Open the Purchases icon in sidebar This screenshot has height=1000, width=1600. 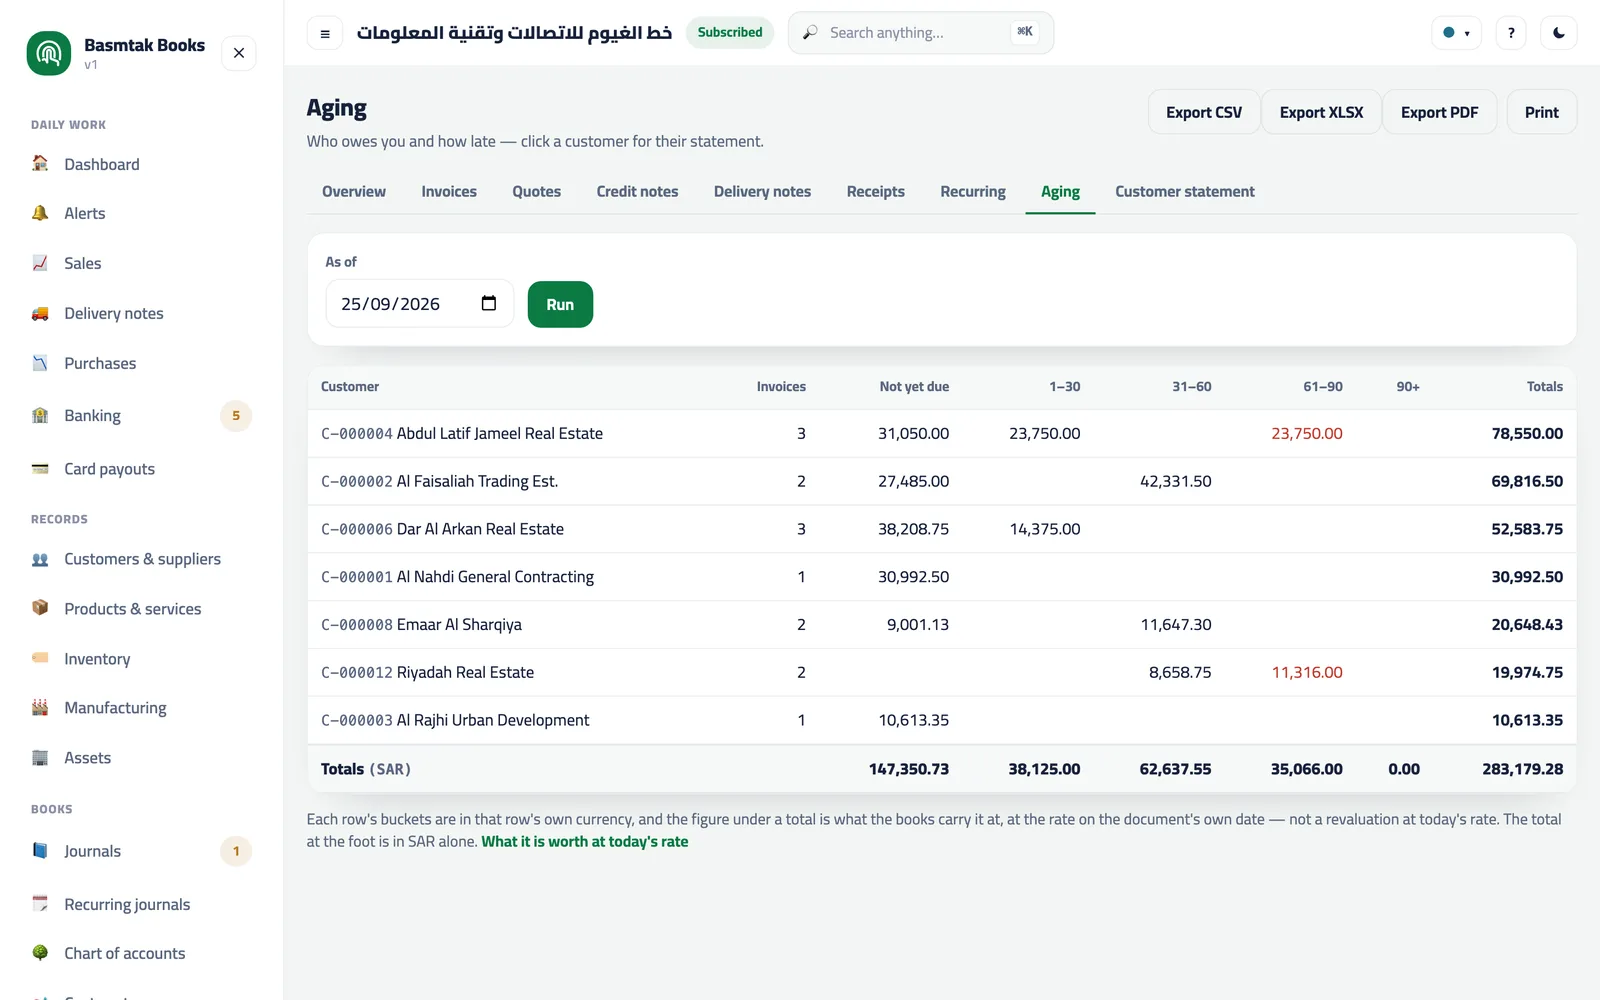40,363
